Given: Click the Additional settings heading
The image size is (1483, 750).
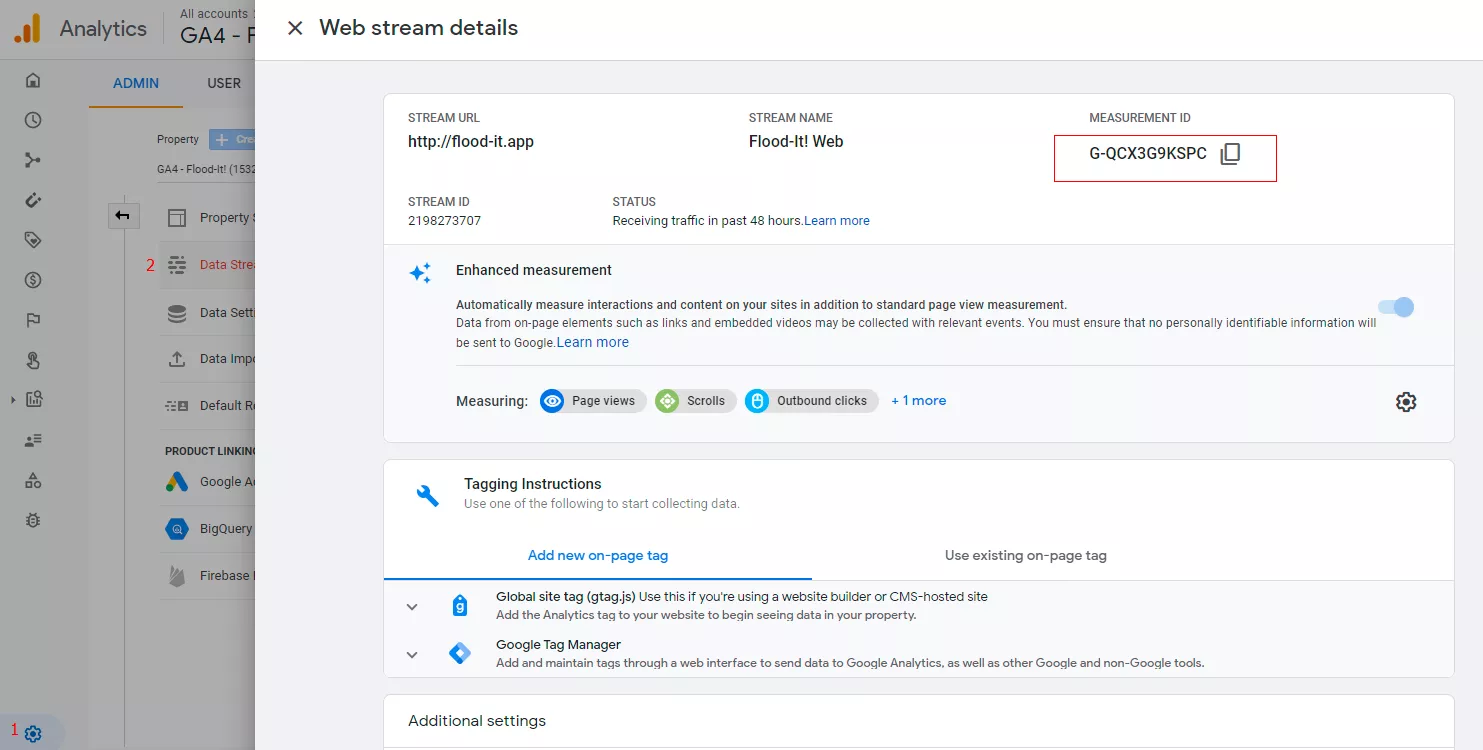Looking at the screenshot, I should coord(477,721).
